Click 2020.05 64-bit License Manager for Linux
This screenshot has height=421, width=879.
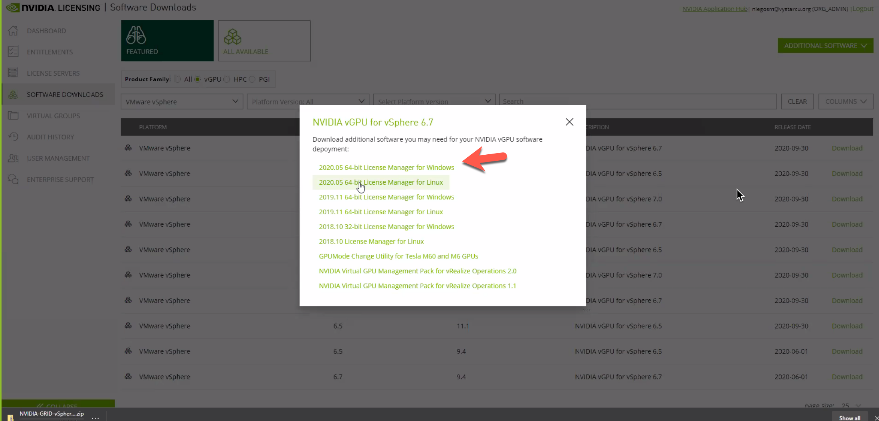point(381,182)
